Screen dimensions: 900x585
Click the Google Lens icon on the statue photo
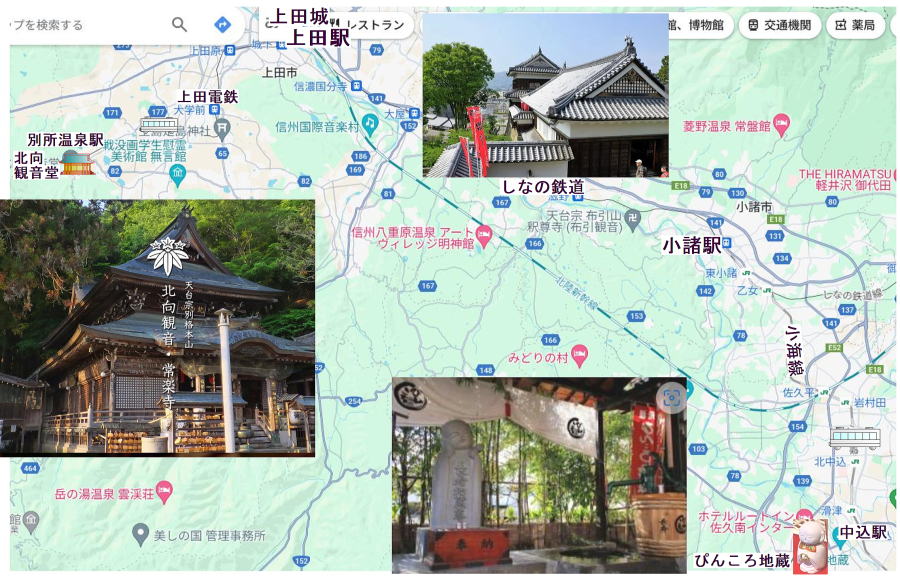[x=671, y=397]
